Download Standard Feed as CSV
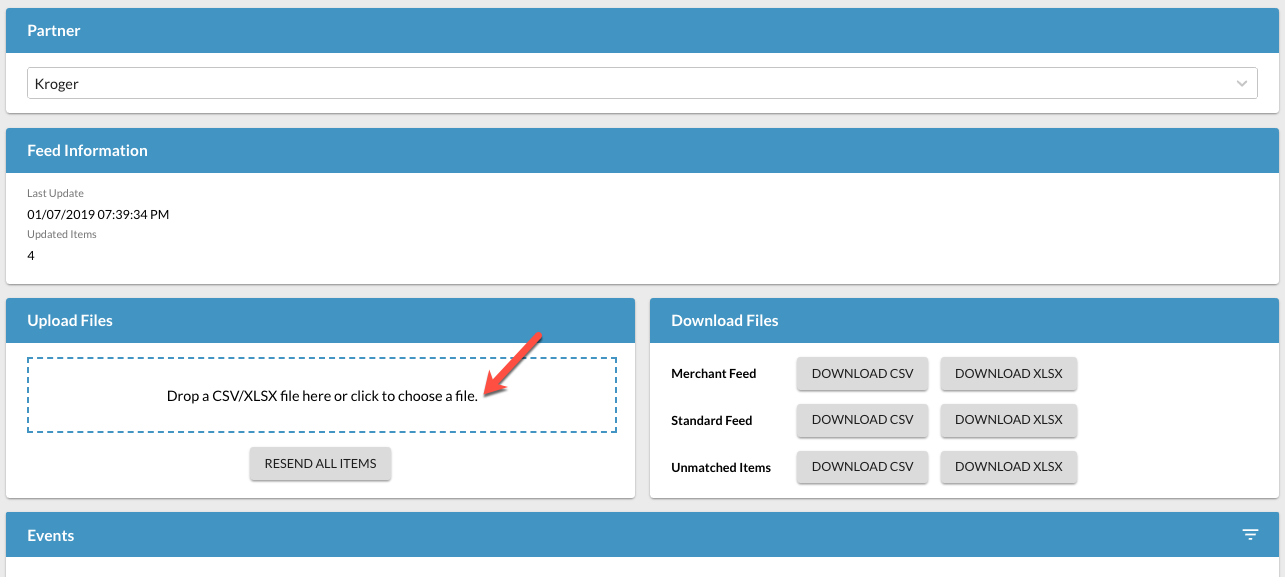 (x=862, y=420)
